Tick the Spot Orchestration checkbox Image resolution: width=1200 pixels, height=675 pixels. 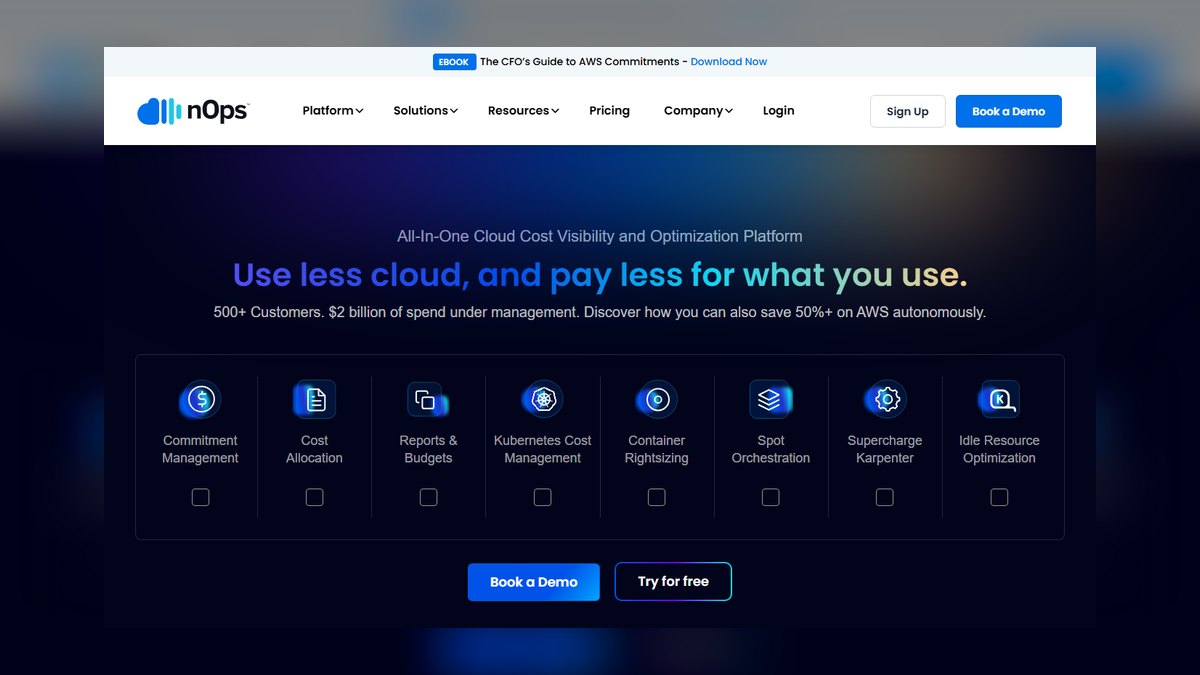click(x=770, y=497)
